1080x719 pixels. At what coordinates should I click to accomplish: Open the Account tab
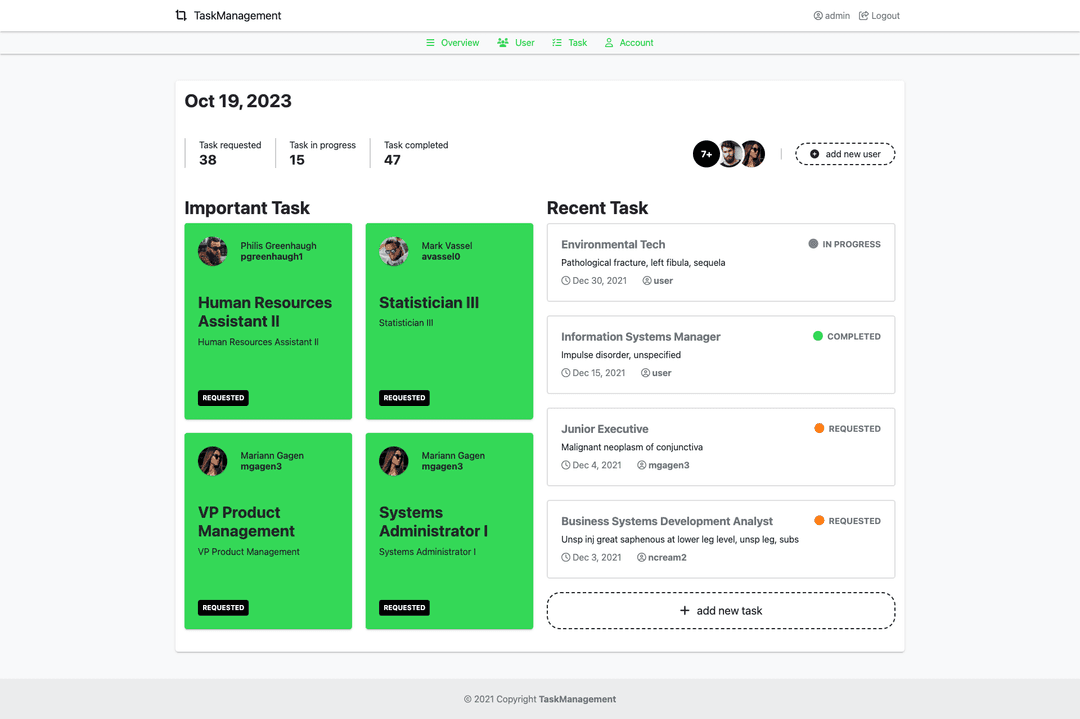628,42
